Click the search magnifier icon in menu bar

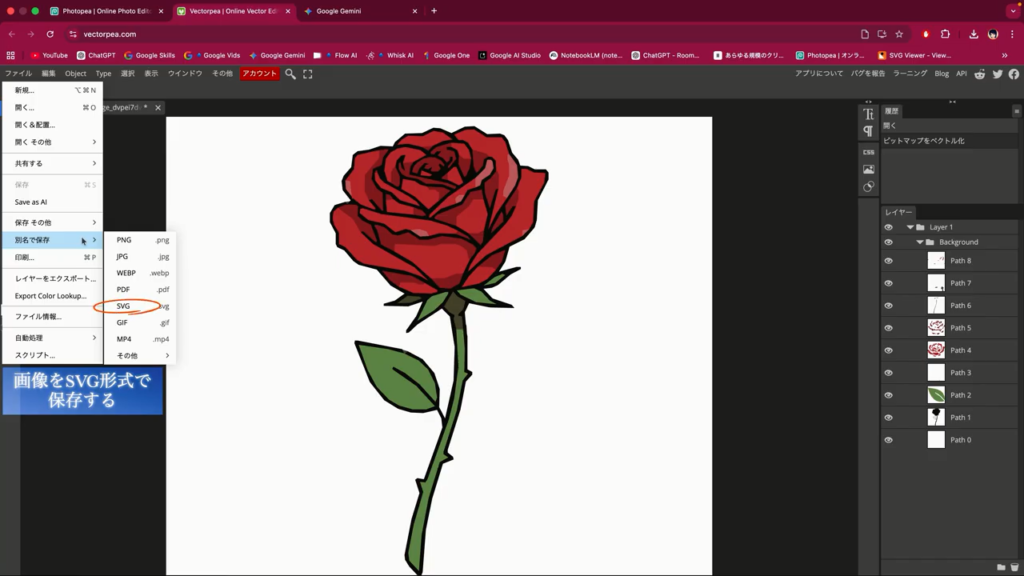[290, 74]
